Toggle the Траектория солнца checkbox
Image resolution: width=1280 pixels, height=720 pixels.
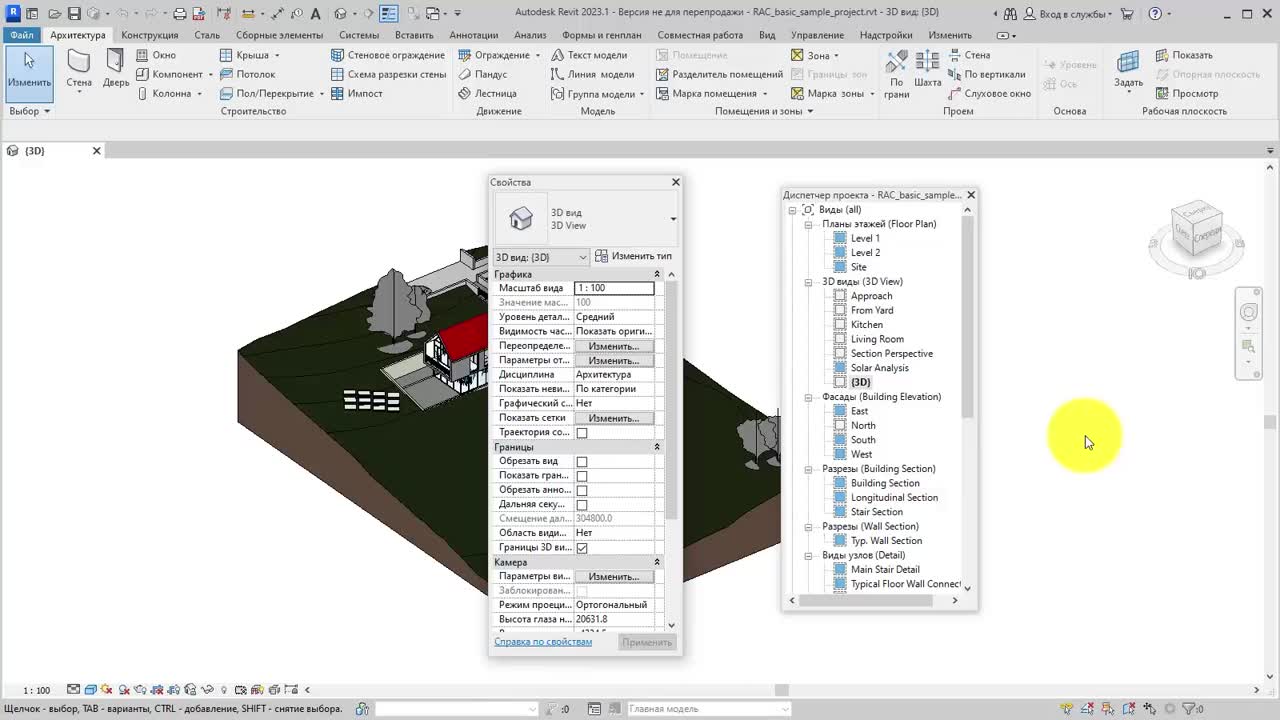click(x=582, y=433)
